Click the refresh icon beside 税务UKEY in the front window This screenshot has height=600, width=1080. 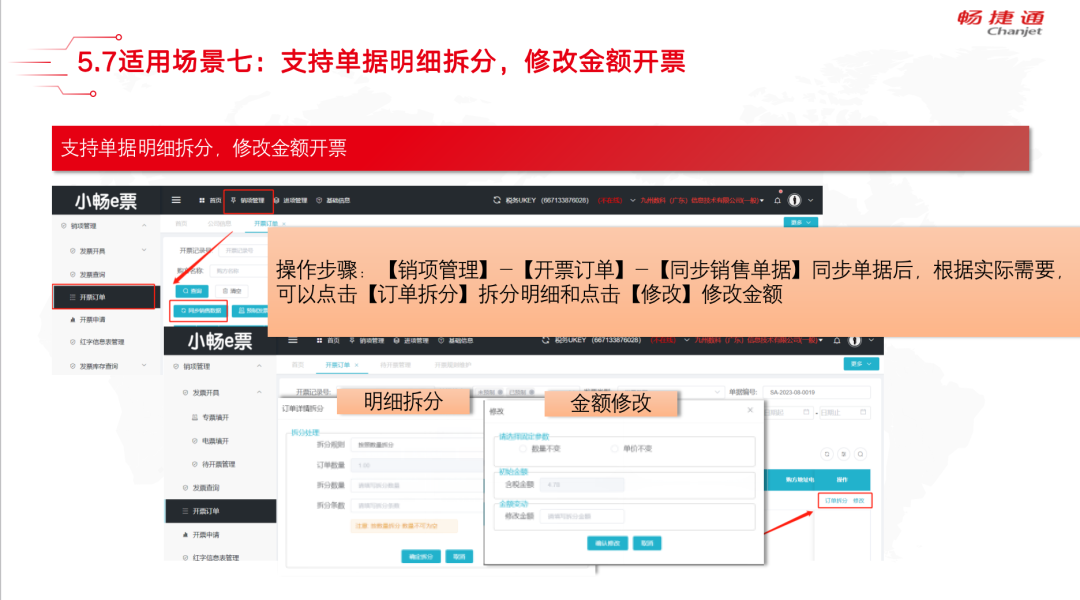546,340
